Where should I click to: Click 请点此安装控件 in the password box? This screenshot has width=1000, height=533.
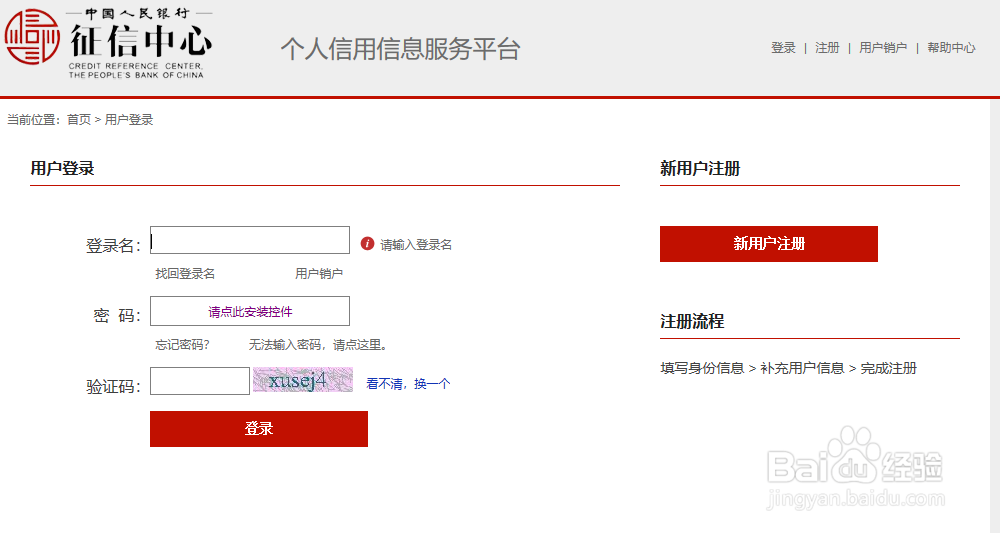point(250,312)
